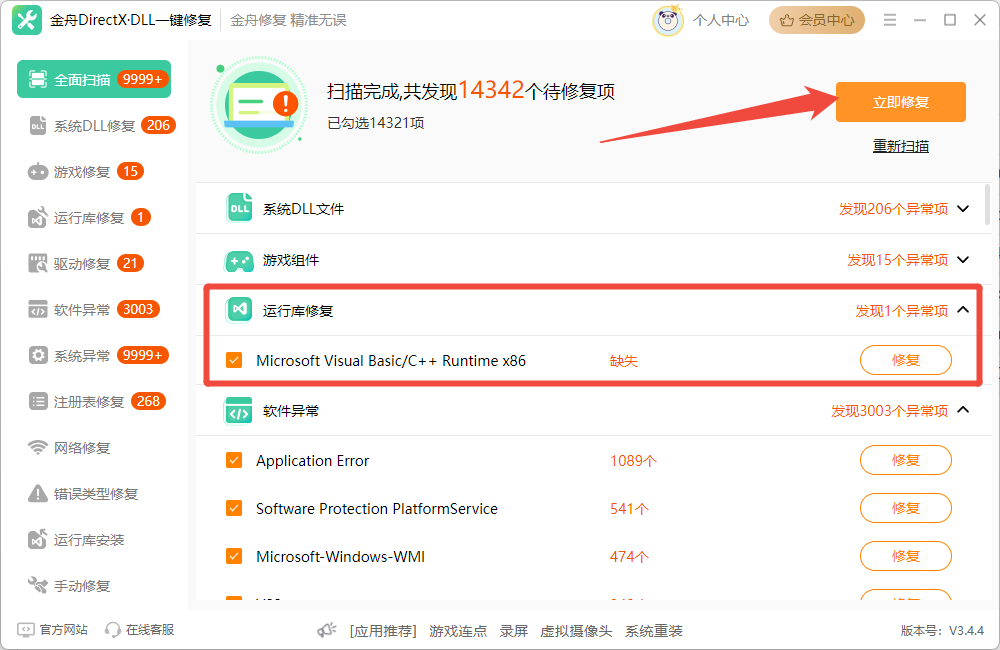Click the 运行库修复 sidebar icon
1000x650 pixels.
point(38,218)
